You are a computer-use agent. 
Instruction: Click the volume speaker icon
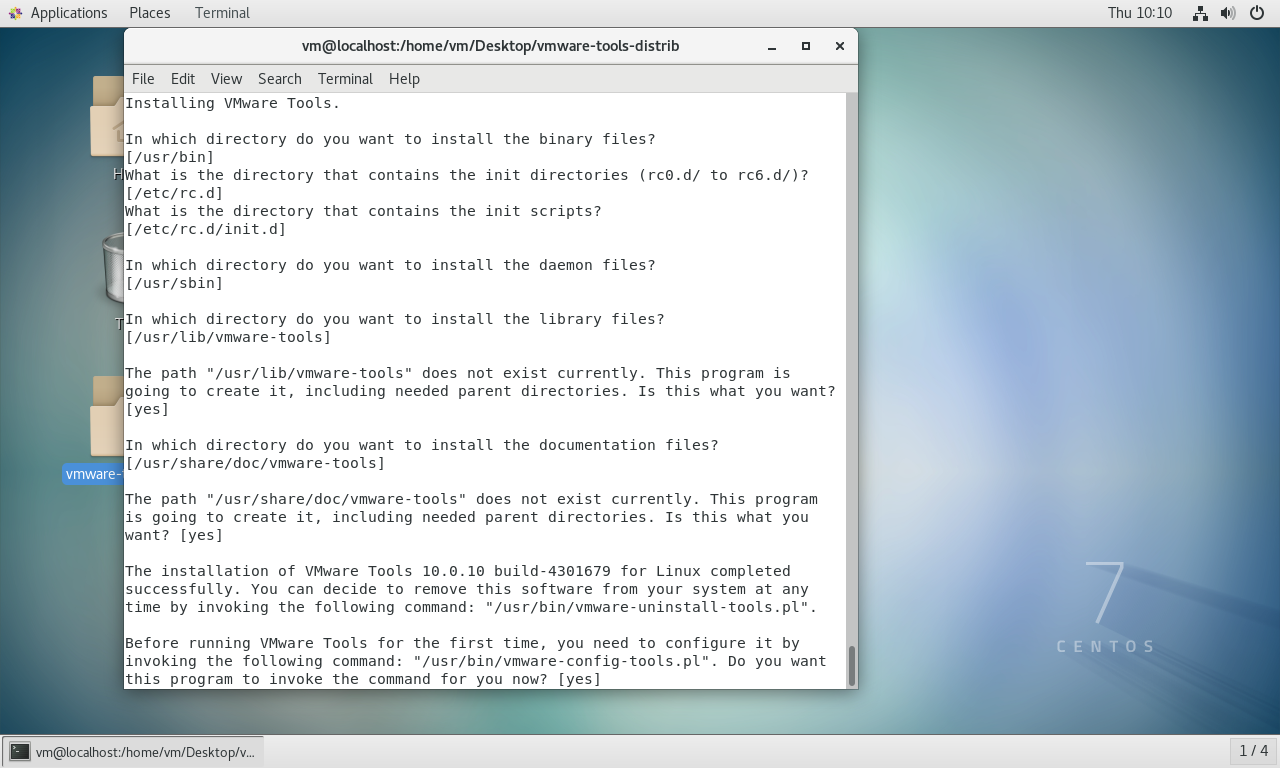1228,13
